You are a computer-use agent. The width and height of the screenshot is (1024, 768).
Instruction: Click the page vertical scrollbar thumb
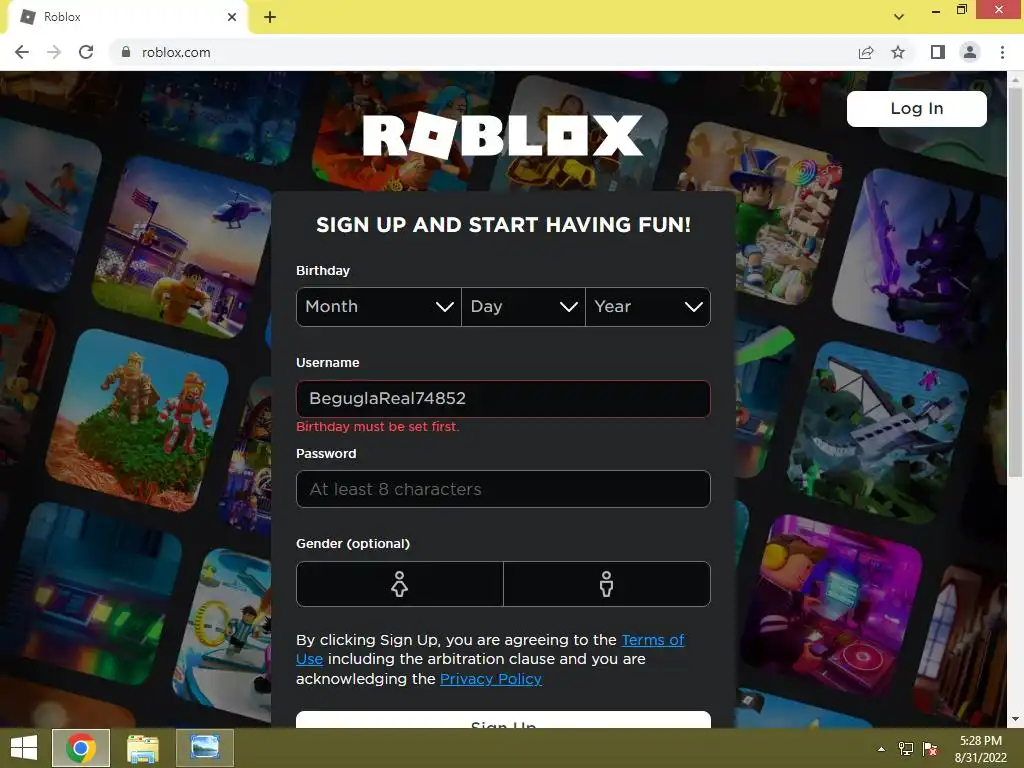point(1015,282)
